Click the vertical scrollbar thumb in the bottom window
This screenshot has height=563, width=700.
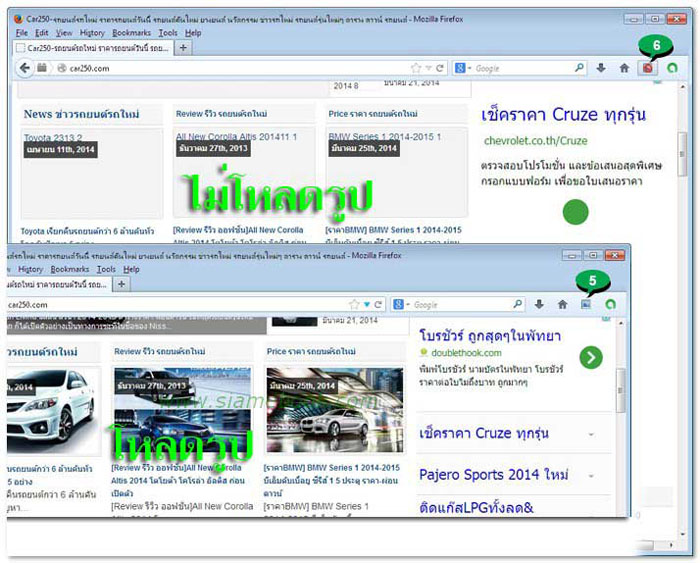(620, 391)
